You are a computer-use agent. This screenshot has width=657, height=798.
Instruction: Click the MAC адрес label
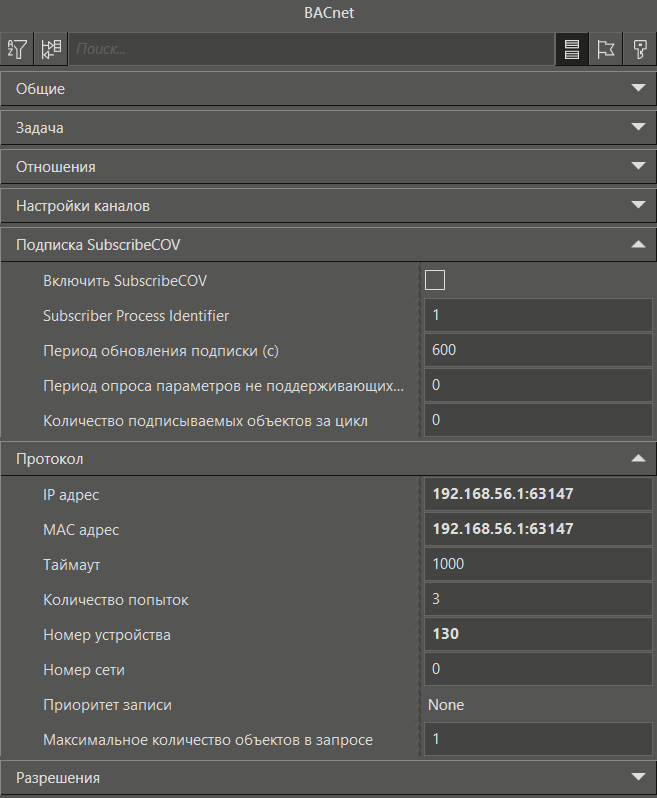pyautogui.click(x=81, y=530)
